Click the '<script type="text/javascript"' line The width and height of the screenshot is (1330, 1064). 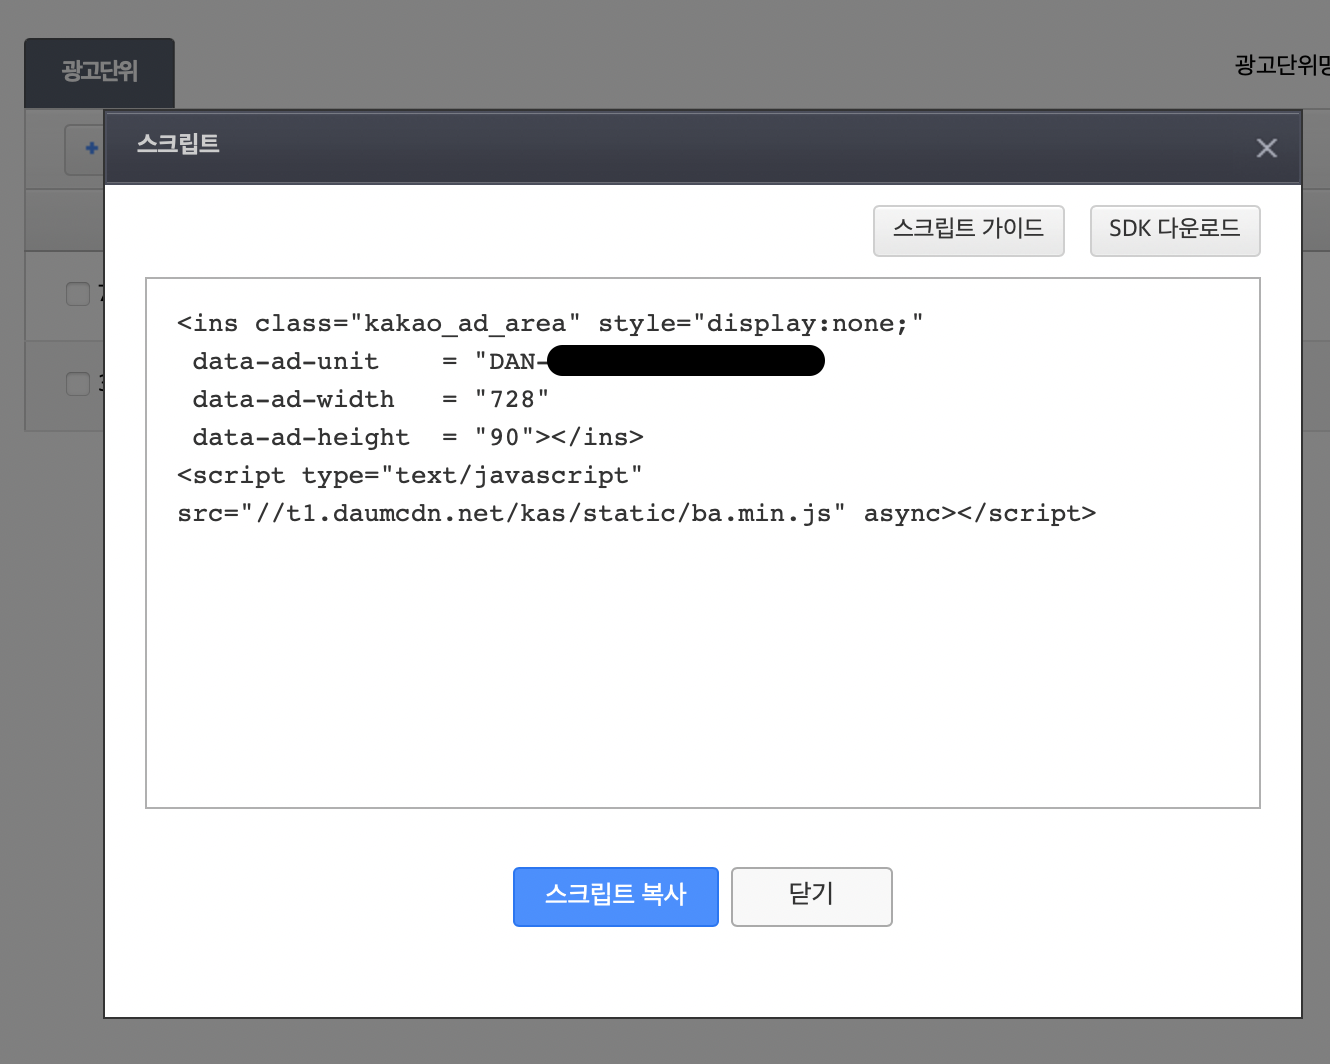point(410,475)
